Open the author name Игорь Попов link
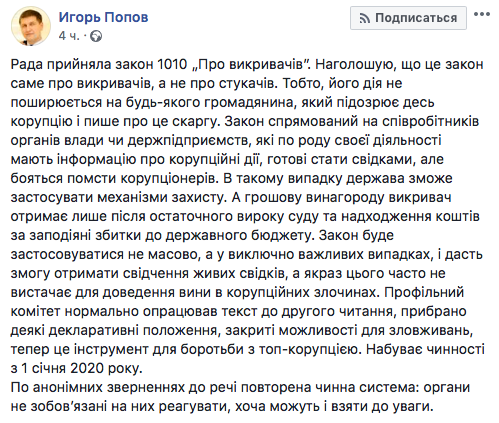This screenshot has width=499, height=423. click(103, 17)
